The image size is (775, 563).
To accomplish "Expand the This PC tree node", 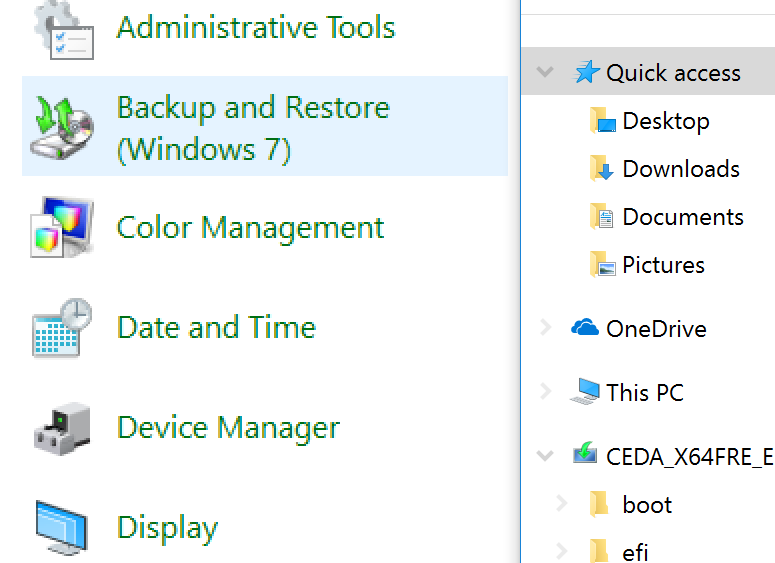I will 546,391.
